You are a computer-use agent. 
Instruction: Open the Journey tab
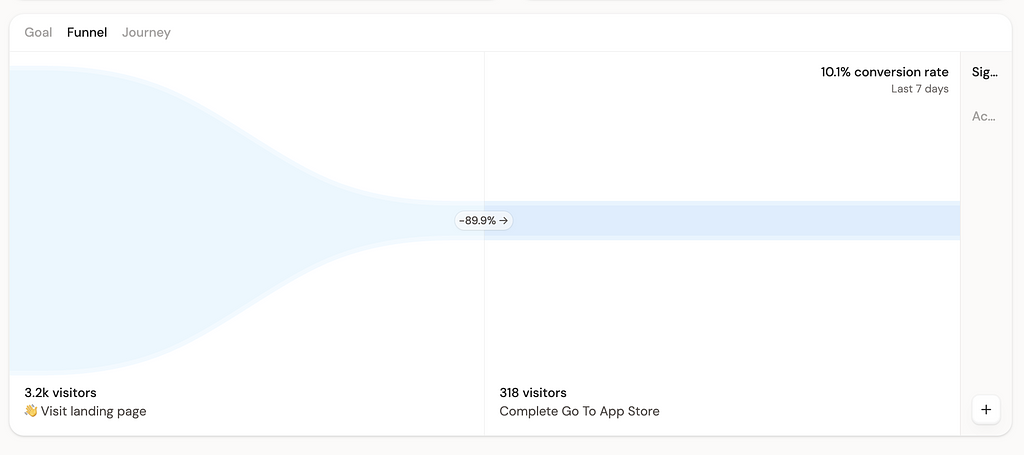point(146,32)
